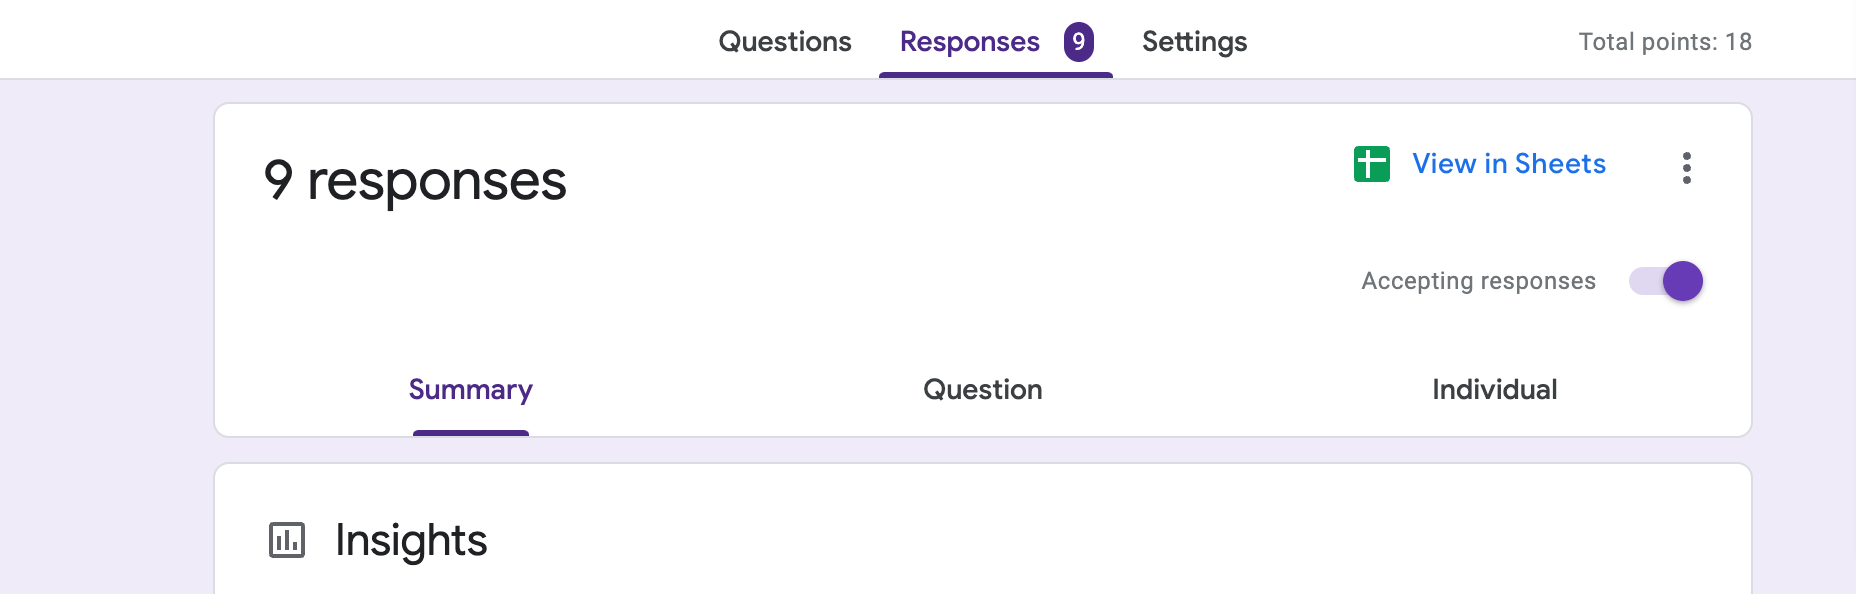
Task: Click the Total points: 18 text
Action: coord(1665,42)
